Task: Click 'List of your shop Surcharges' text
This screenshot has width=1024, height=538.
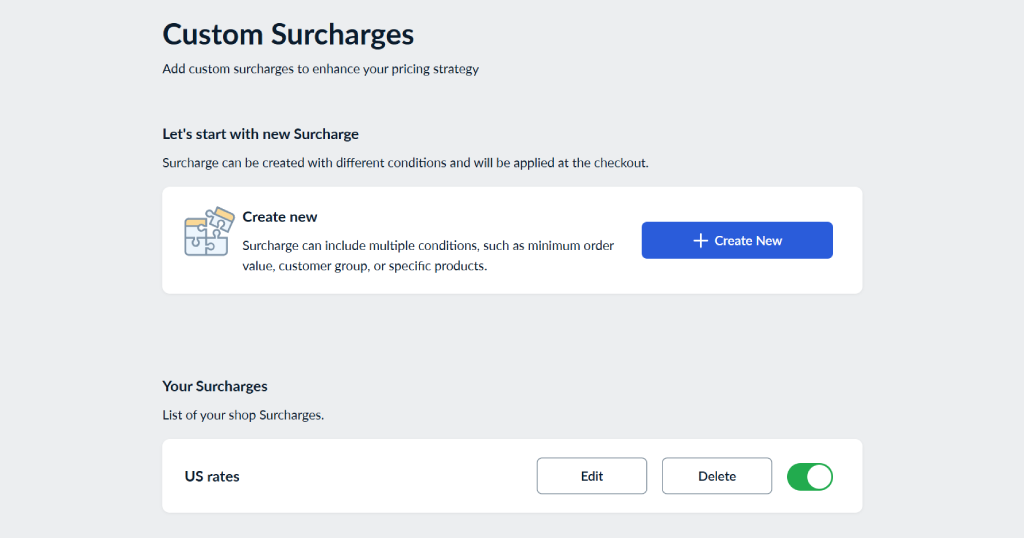Action: pos(243,415)
